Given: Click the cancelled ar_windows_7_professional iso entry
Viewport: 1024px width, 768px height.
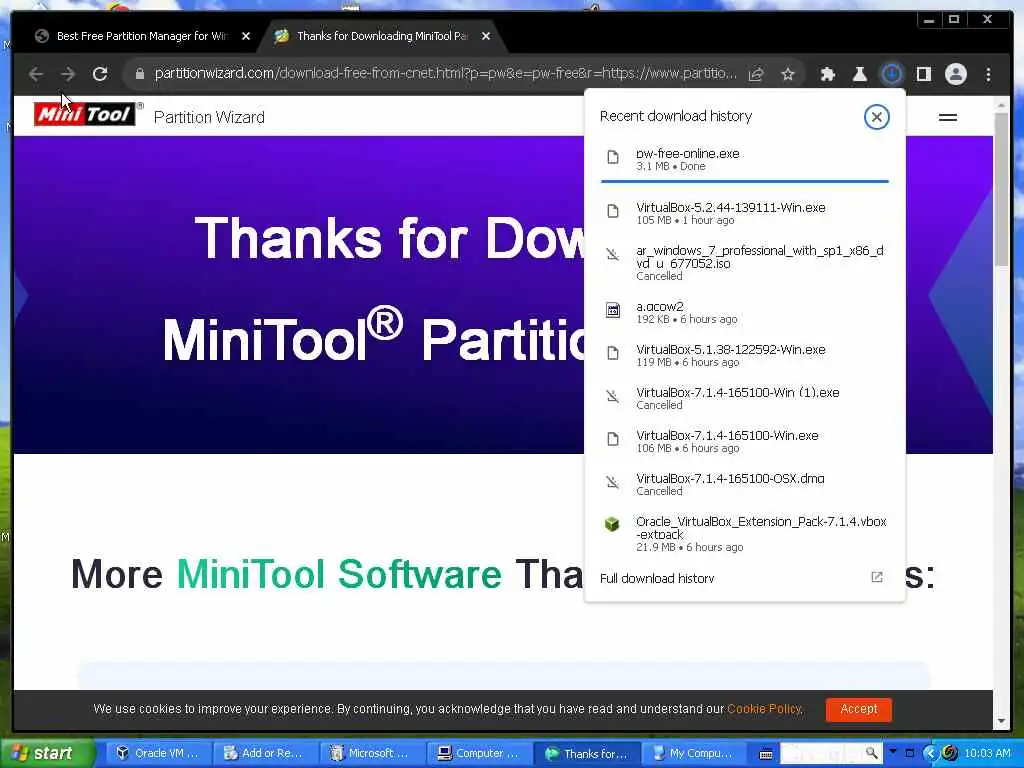Looking at the screenshot, I should pyautogui.click(x=744, y=263).
